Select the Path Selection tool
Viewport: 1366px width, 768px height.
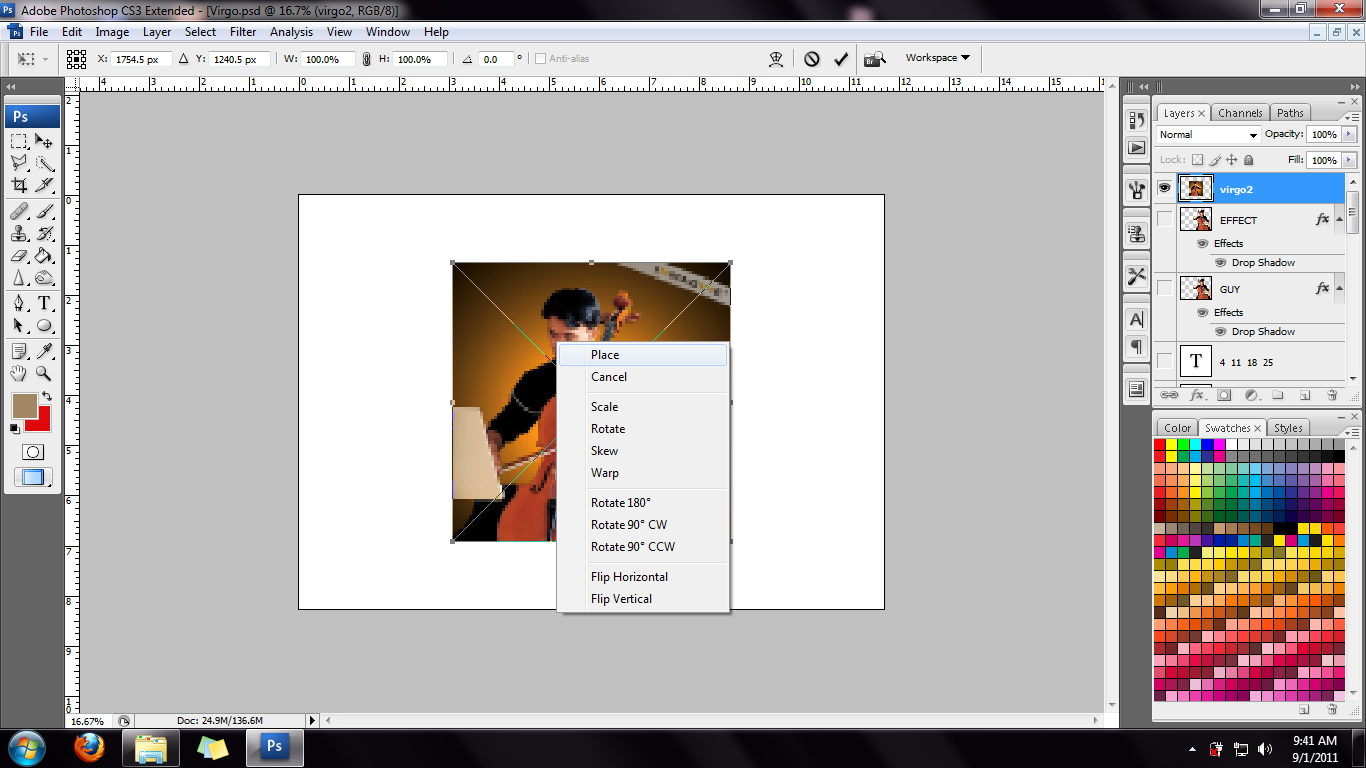click(x=19, y=326)
